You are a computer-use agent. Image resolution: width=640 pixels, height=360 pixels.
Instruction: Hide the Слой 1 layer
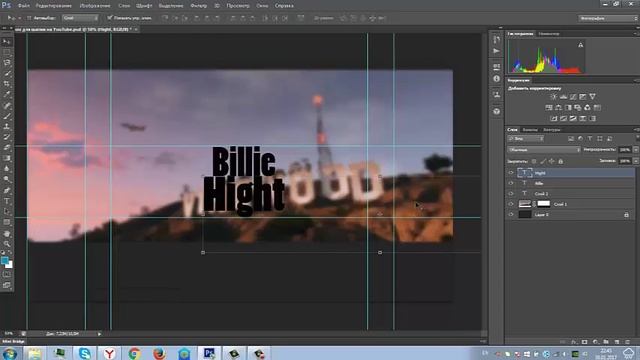click(511, 204)
